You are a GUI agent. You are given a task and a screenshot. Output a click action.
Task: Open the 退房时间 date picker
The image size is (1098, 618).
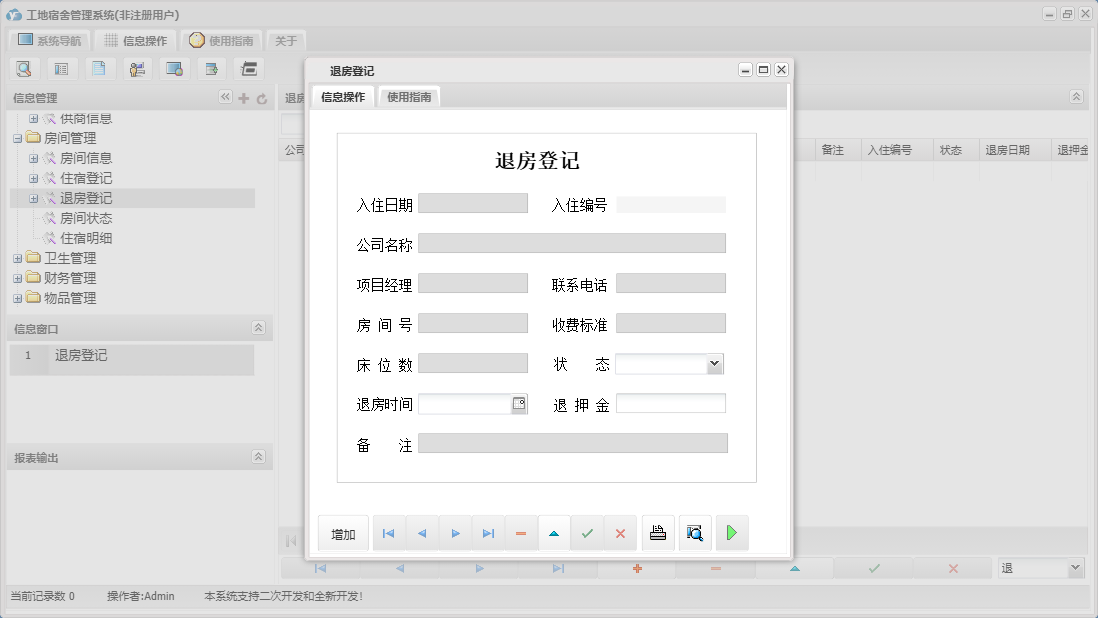521,402
